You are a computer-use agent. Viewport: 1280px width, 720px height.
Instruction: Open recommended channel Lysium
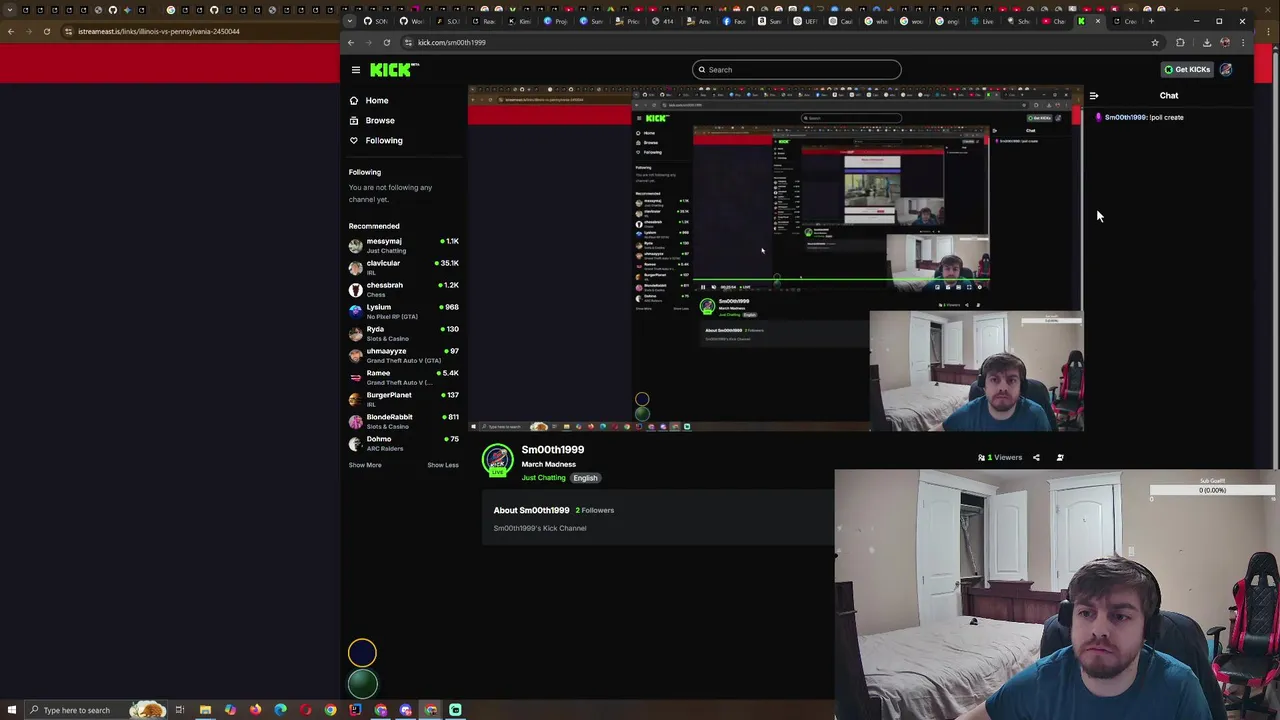tap(404, 311)
